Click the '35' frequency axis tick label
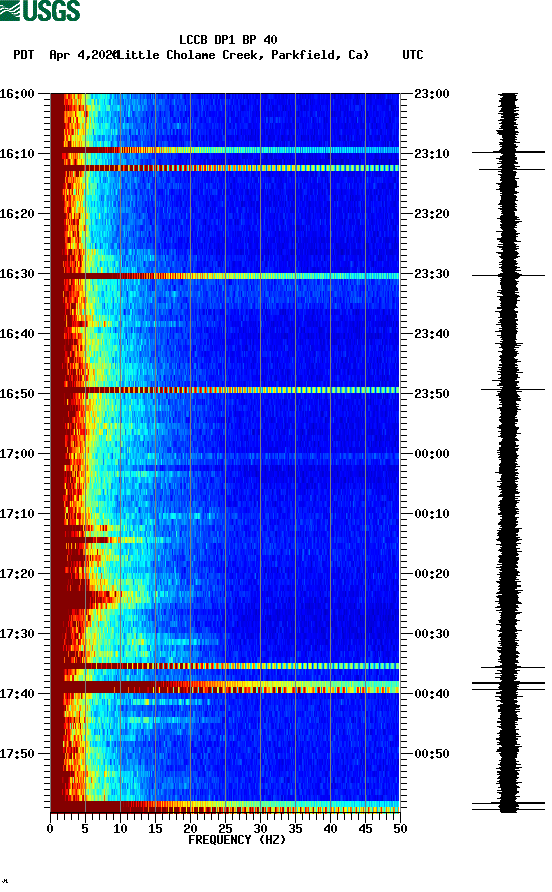 click(295, 829)
